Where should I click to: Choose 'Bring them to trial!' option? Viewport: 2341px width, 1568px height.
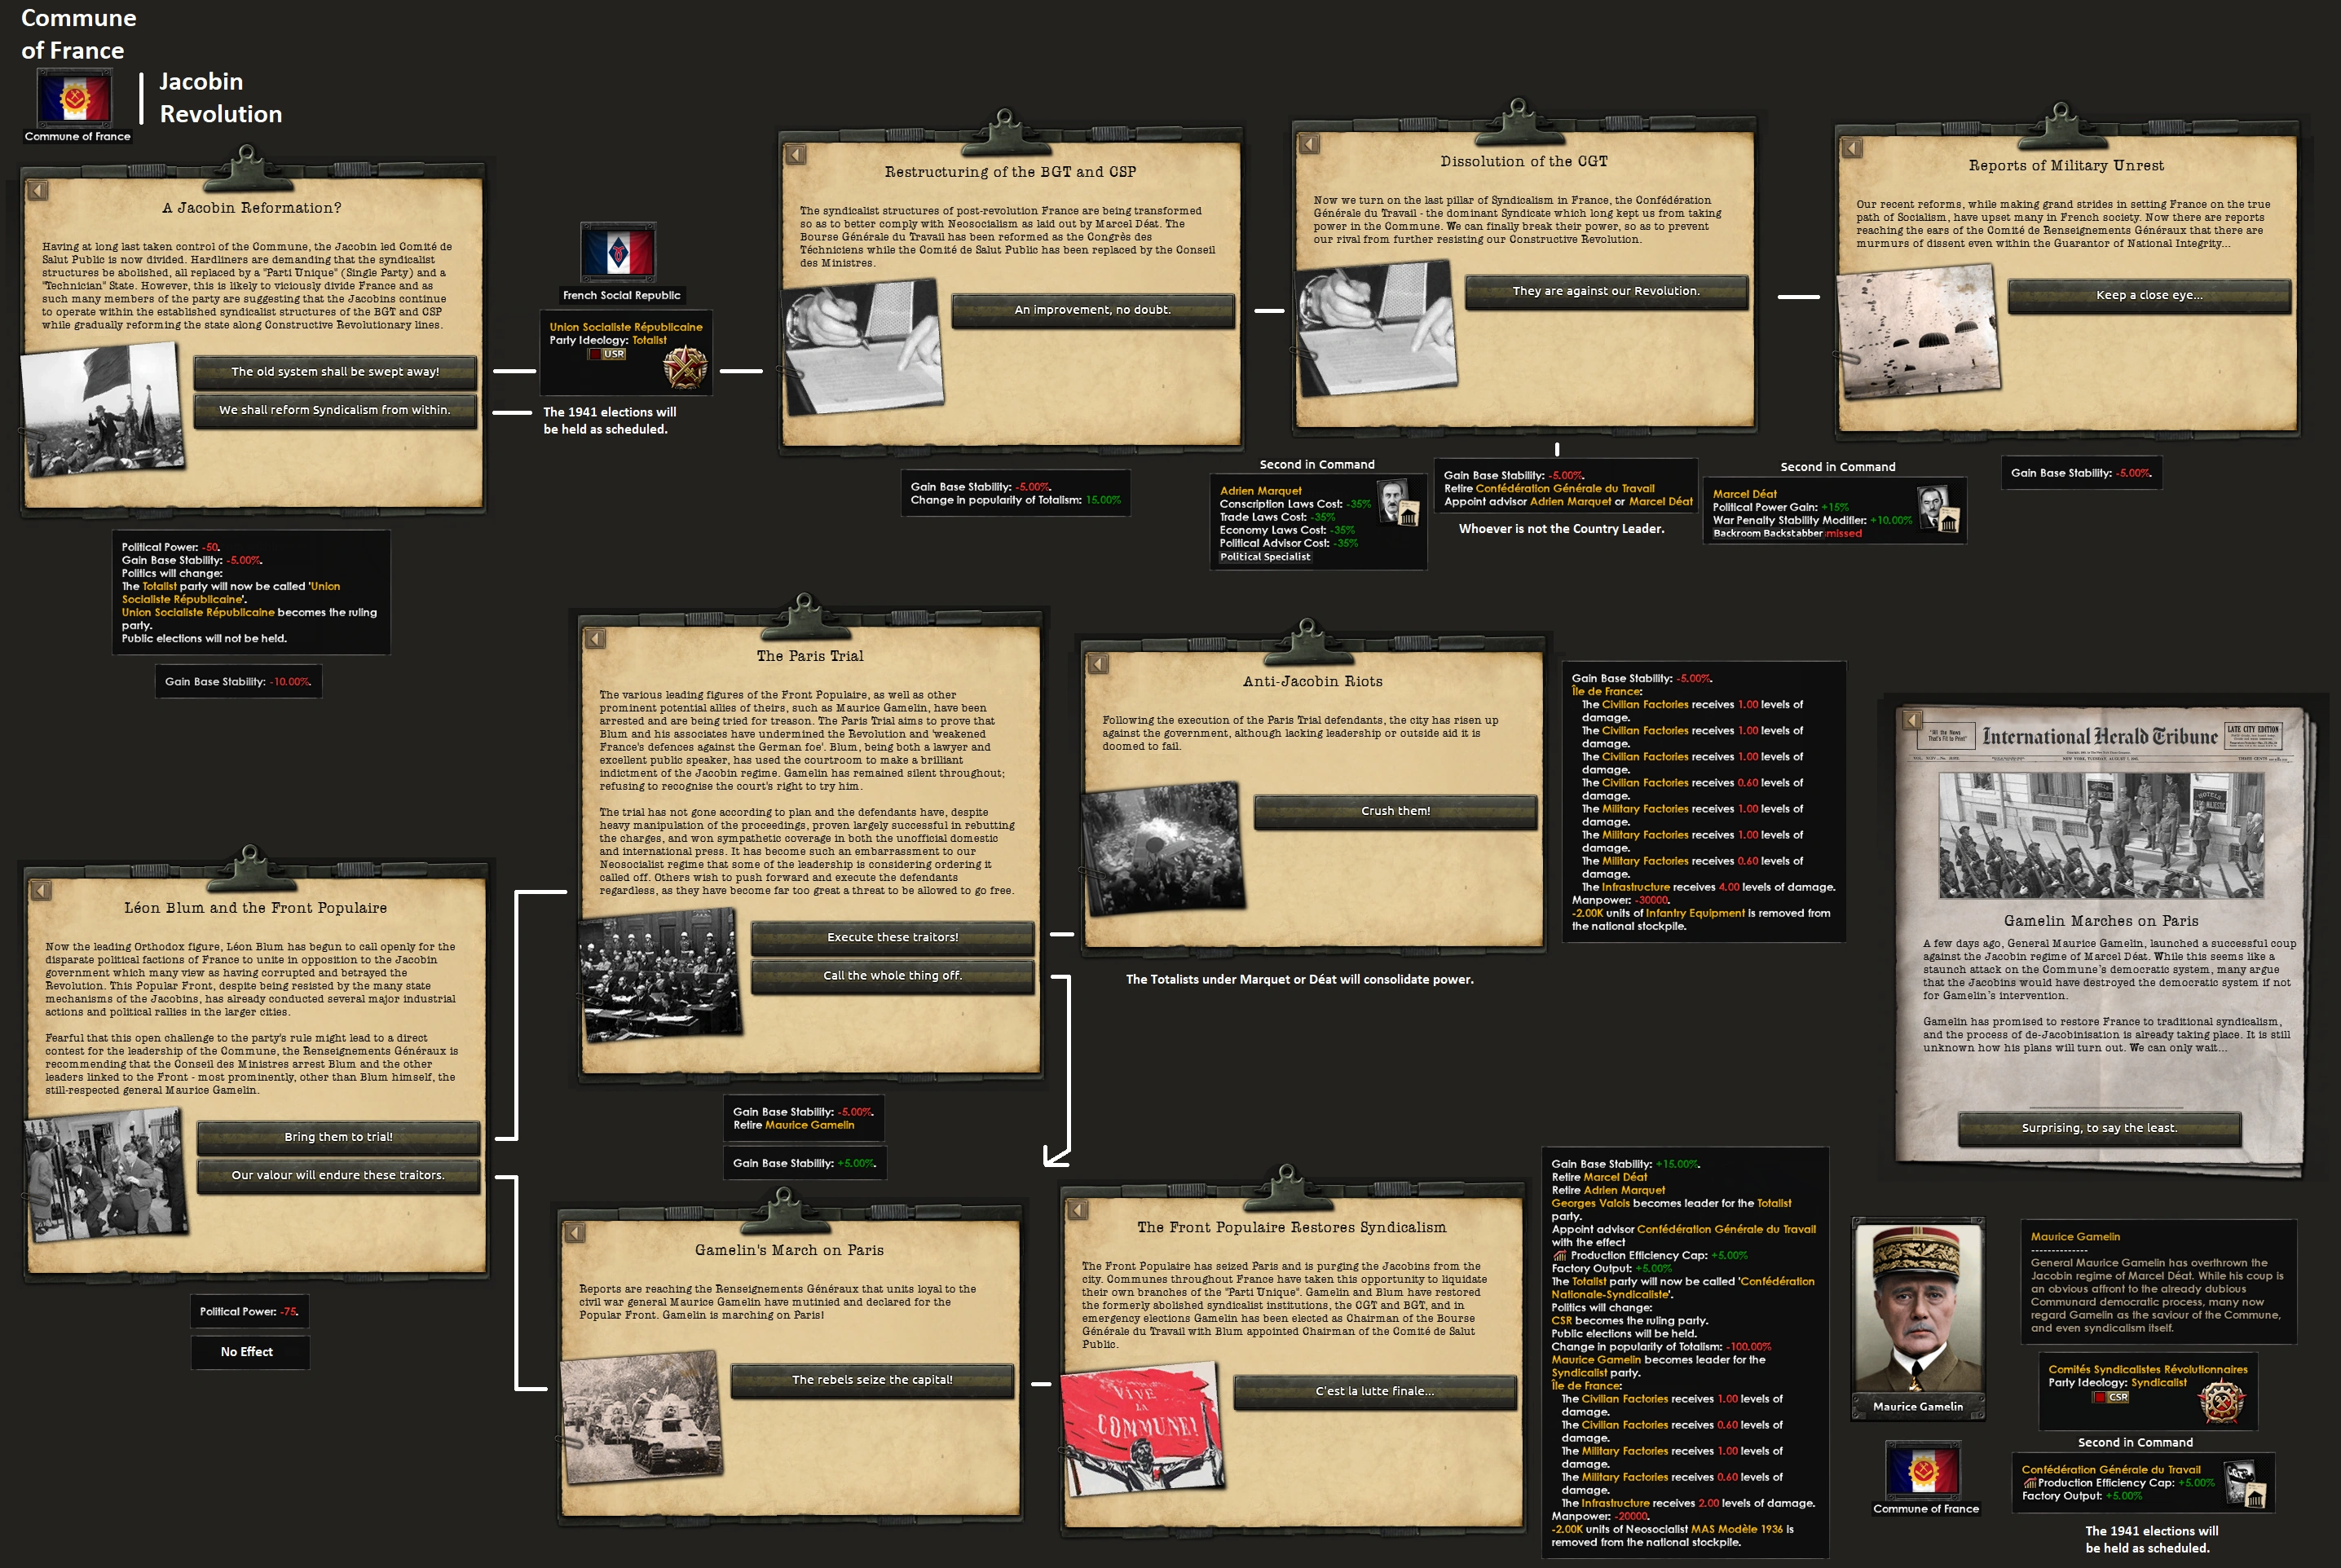(338, 1137)
